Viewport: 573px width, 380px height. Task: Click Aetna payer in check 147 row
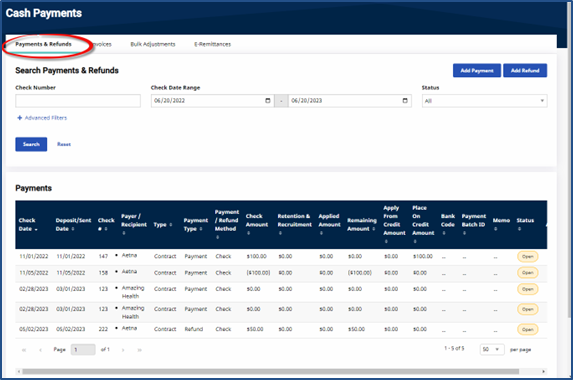coord(129,255)
